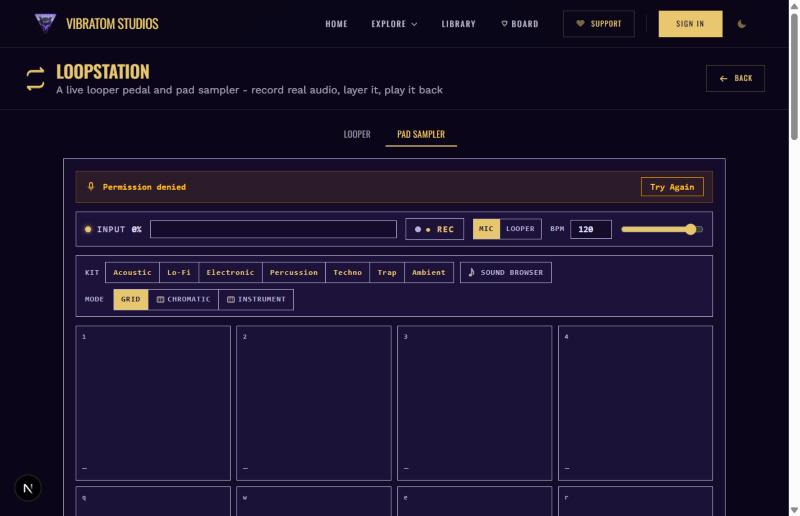Choose the Electronic kit
The width and height of the screenshot is (800, 516).
tap(230, 273)
